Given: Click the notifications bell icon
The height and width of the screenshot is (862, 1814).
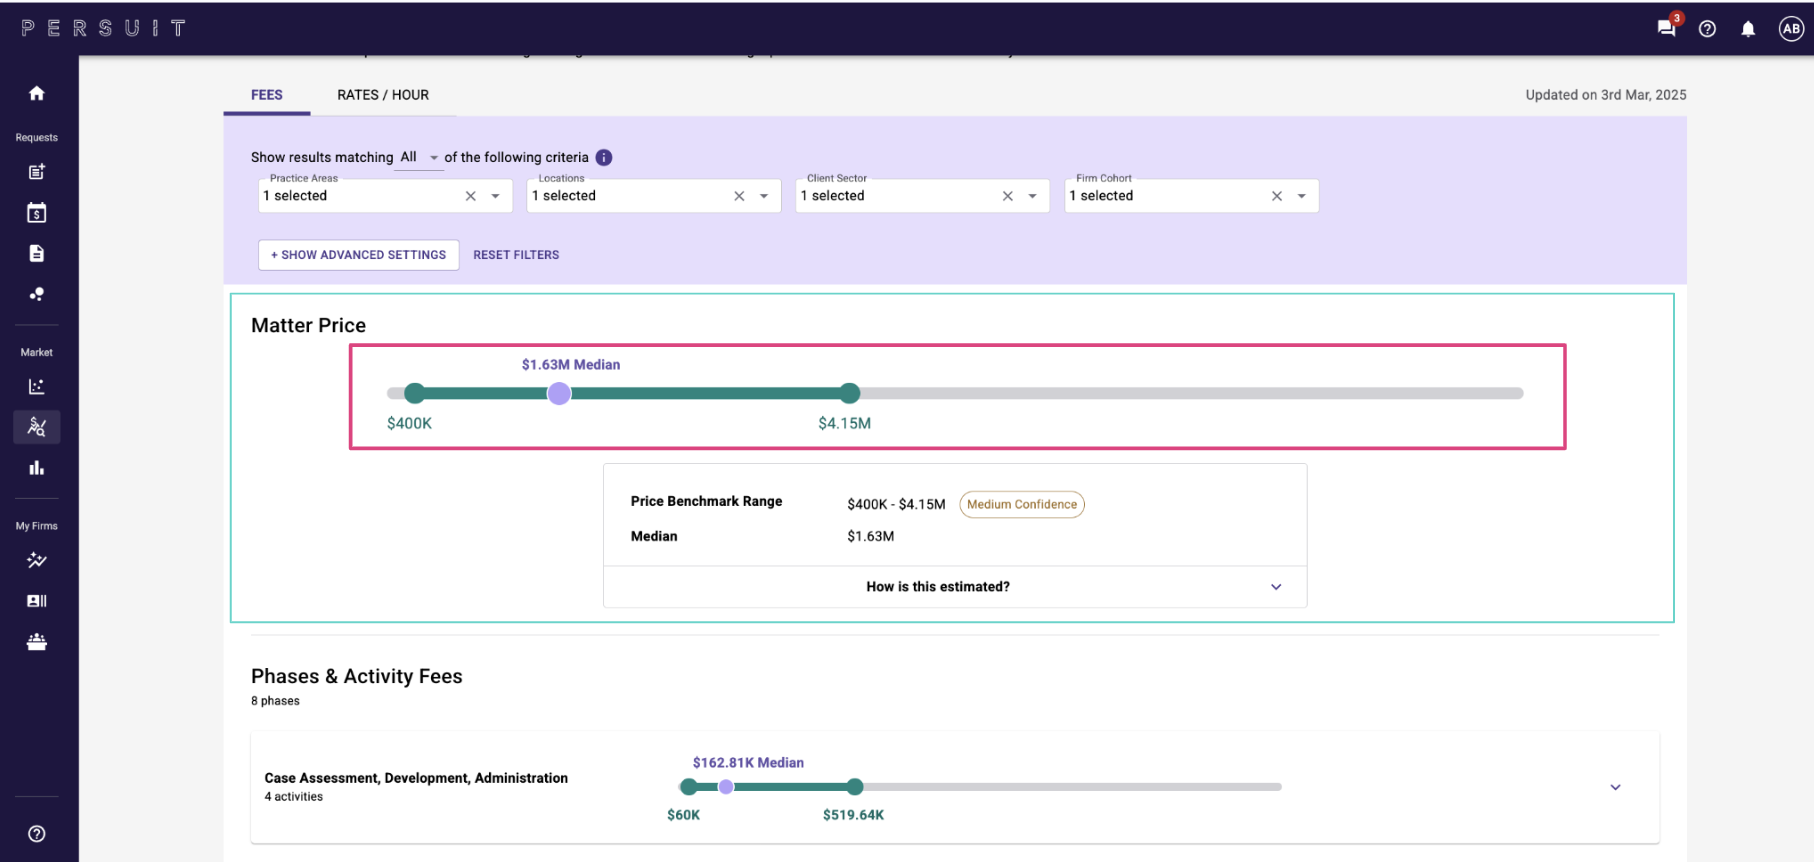Looking at the screenshot, I should click(1748, 29).
